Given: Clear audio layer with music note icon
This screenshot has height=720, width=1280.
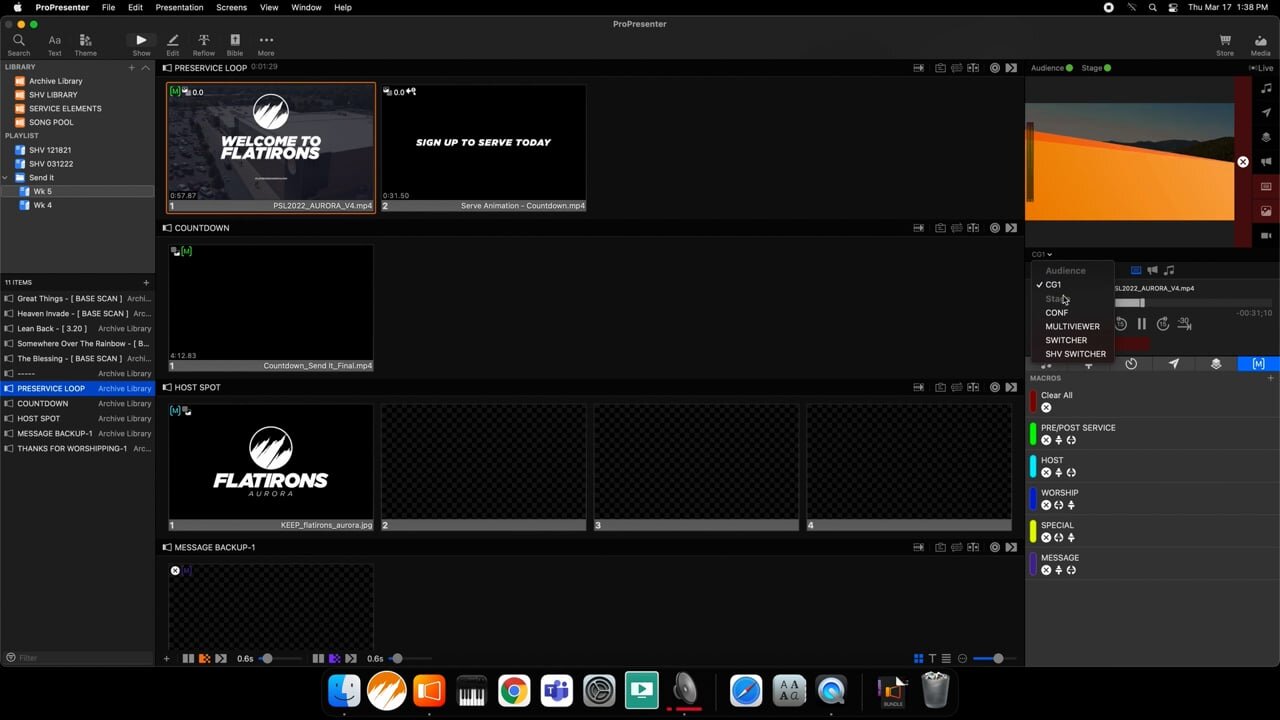Looking at the screenshot, I should tap(1266, 89).
